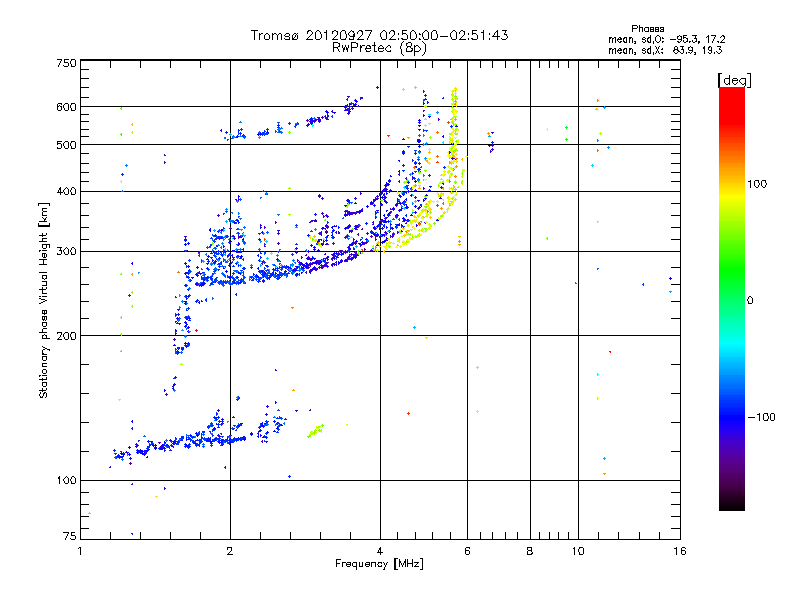Image resolution: width=800 pixels, height=600 pixels.
Task: Click the 'Phases' header text
Action: (x=647, y=29)
